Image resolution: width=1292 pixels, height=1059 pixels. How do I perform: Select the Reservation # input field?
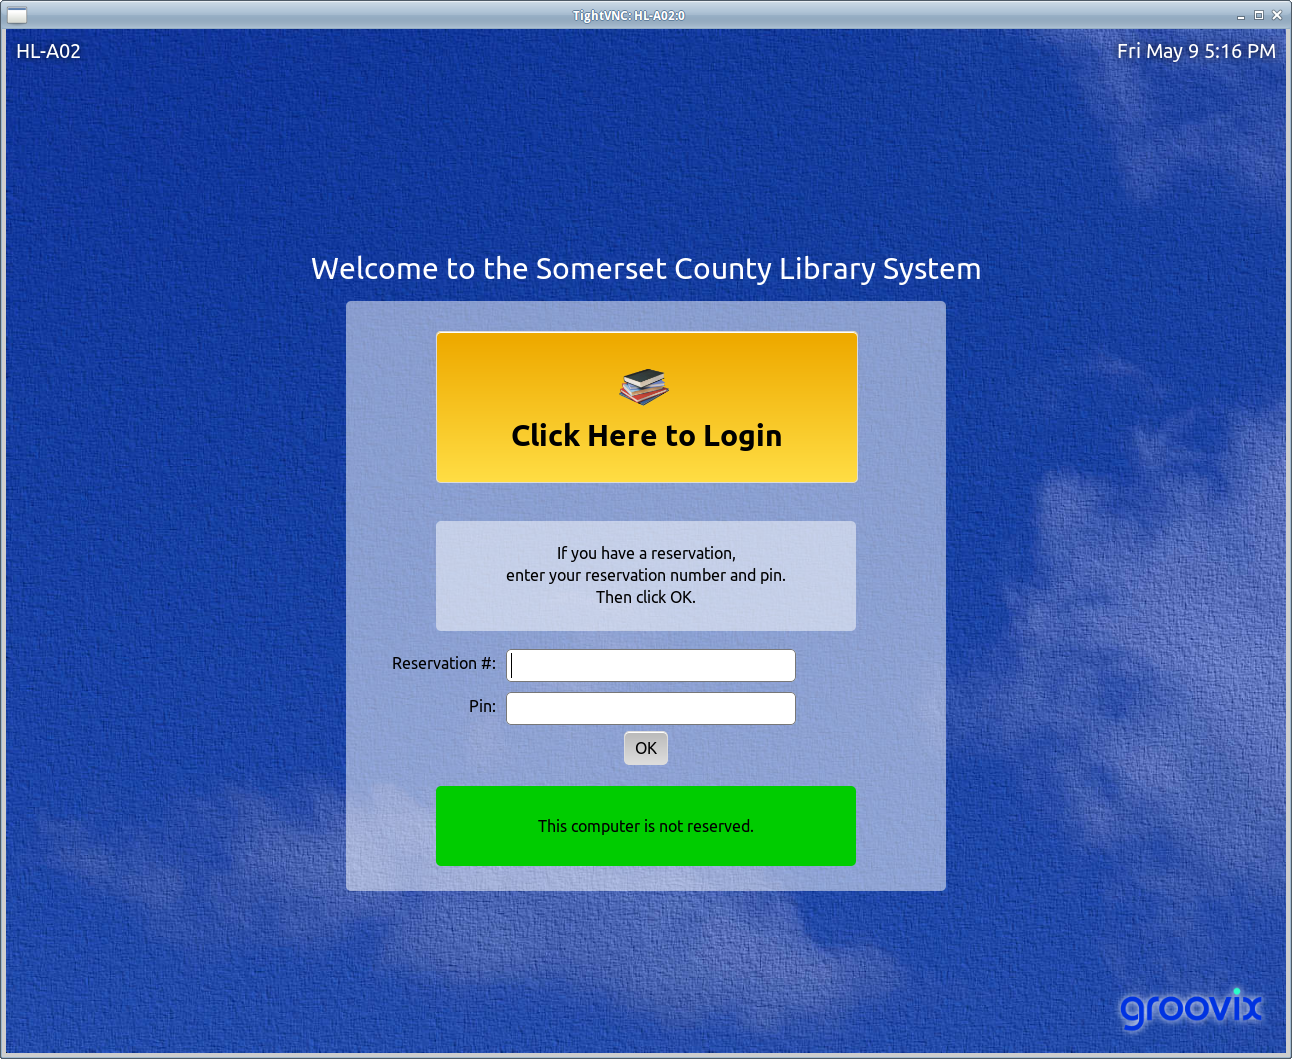(650, 665)
